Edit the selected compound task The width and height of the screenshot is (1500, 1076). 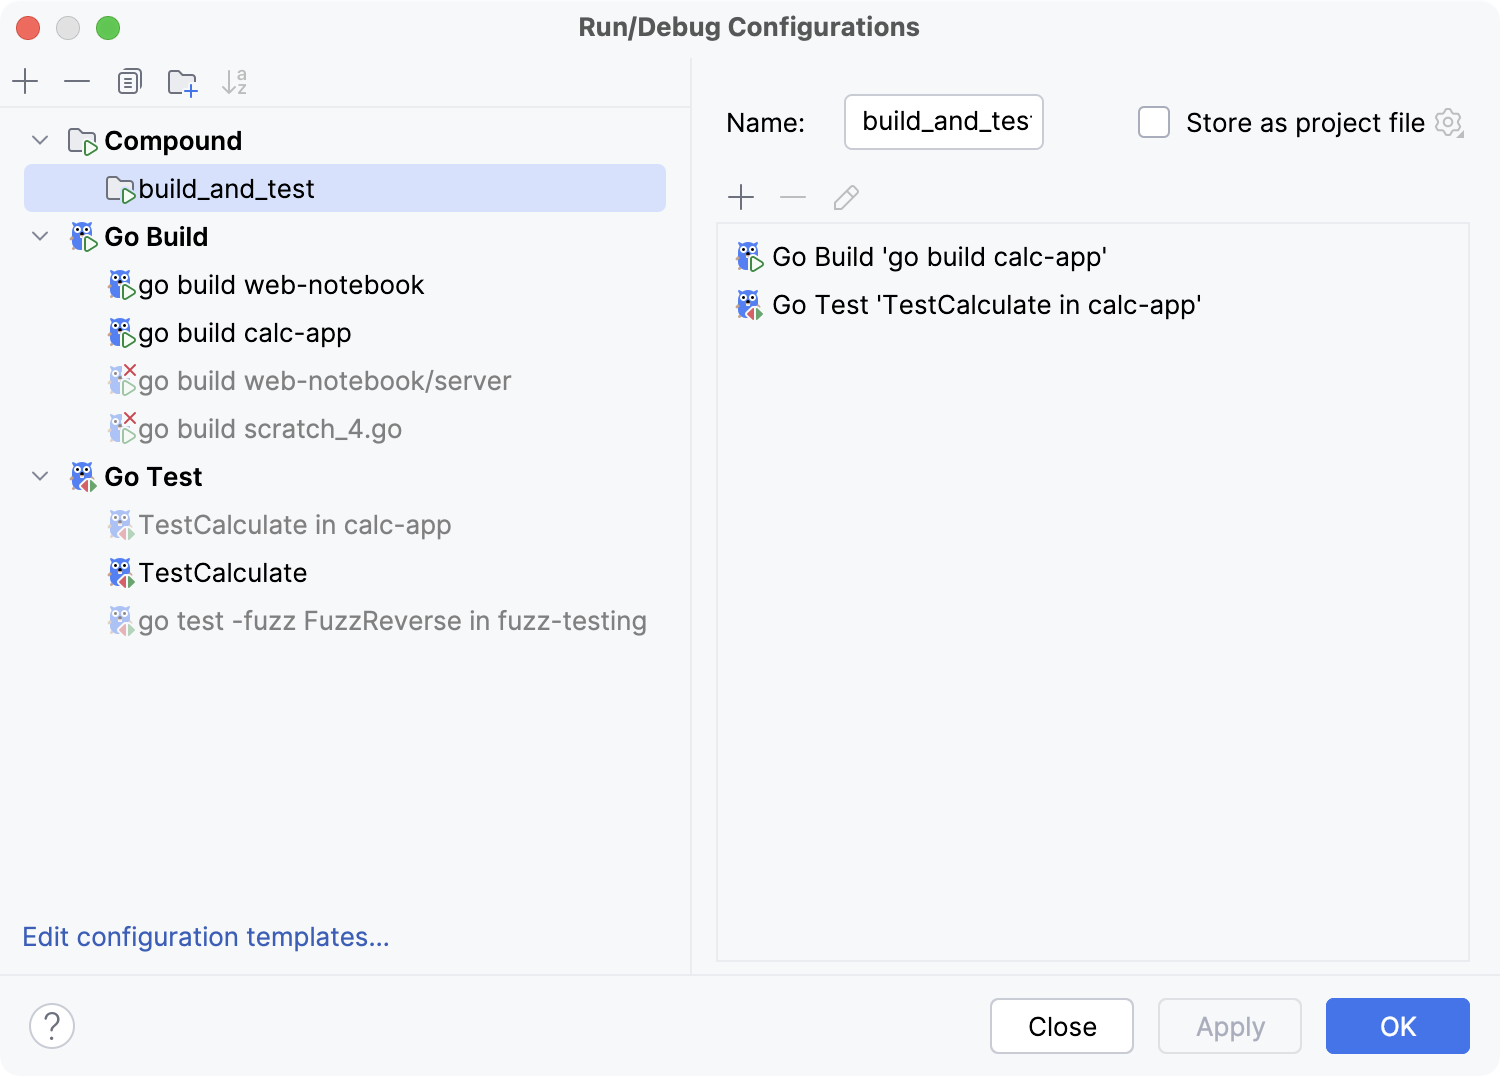(x=846, y=197)
